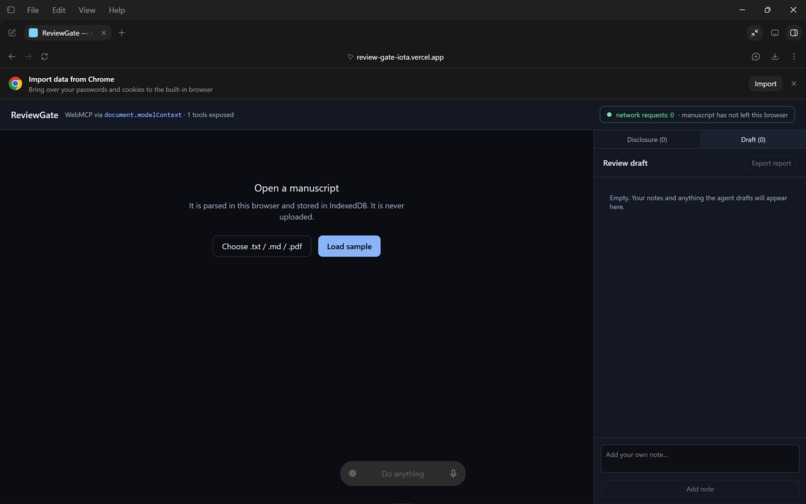
Task: Click the chat bubble play icon
Action: point(756,57)
